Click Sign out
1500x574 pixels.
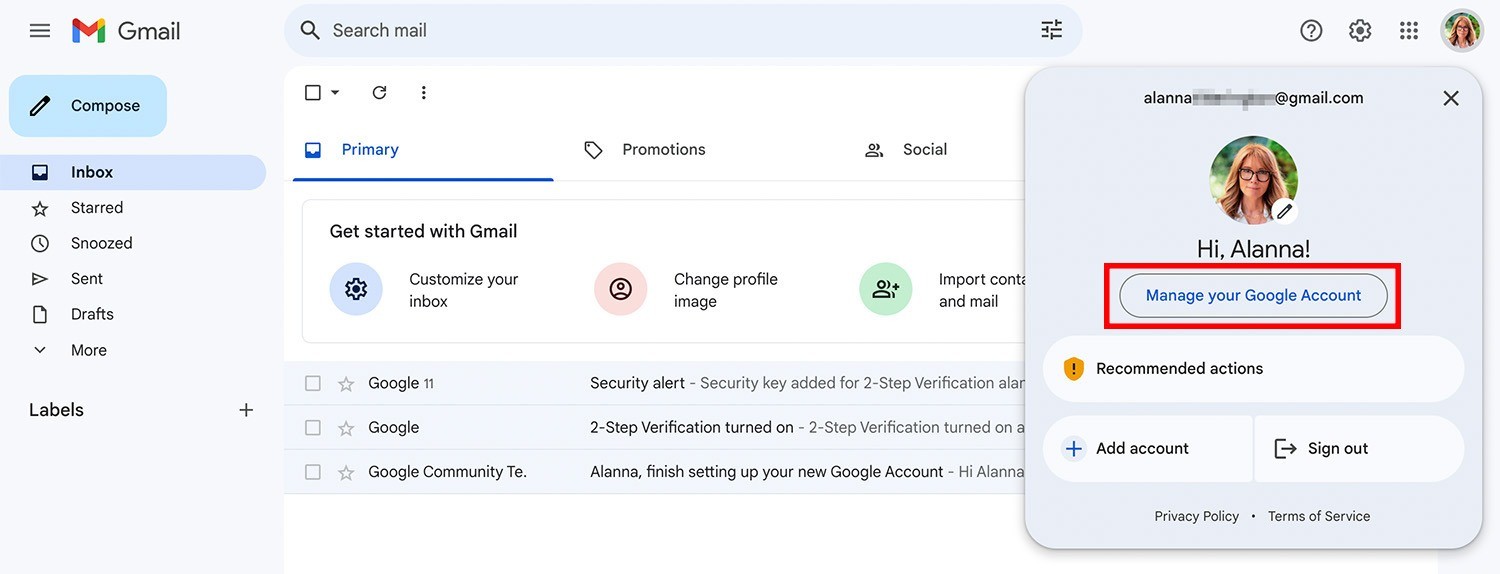point(1359,449)
